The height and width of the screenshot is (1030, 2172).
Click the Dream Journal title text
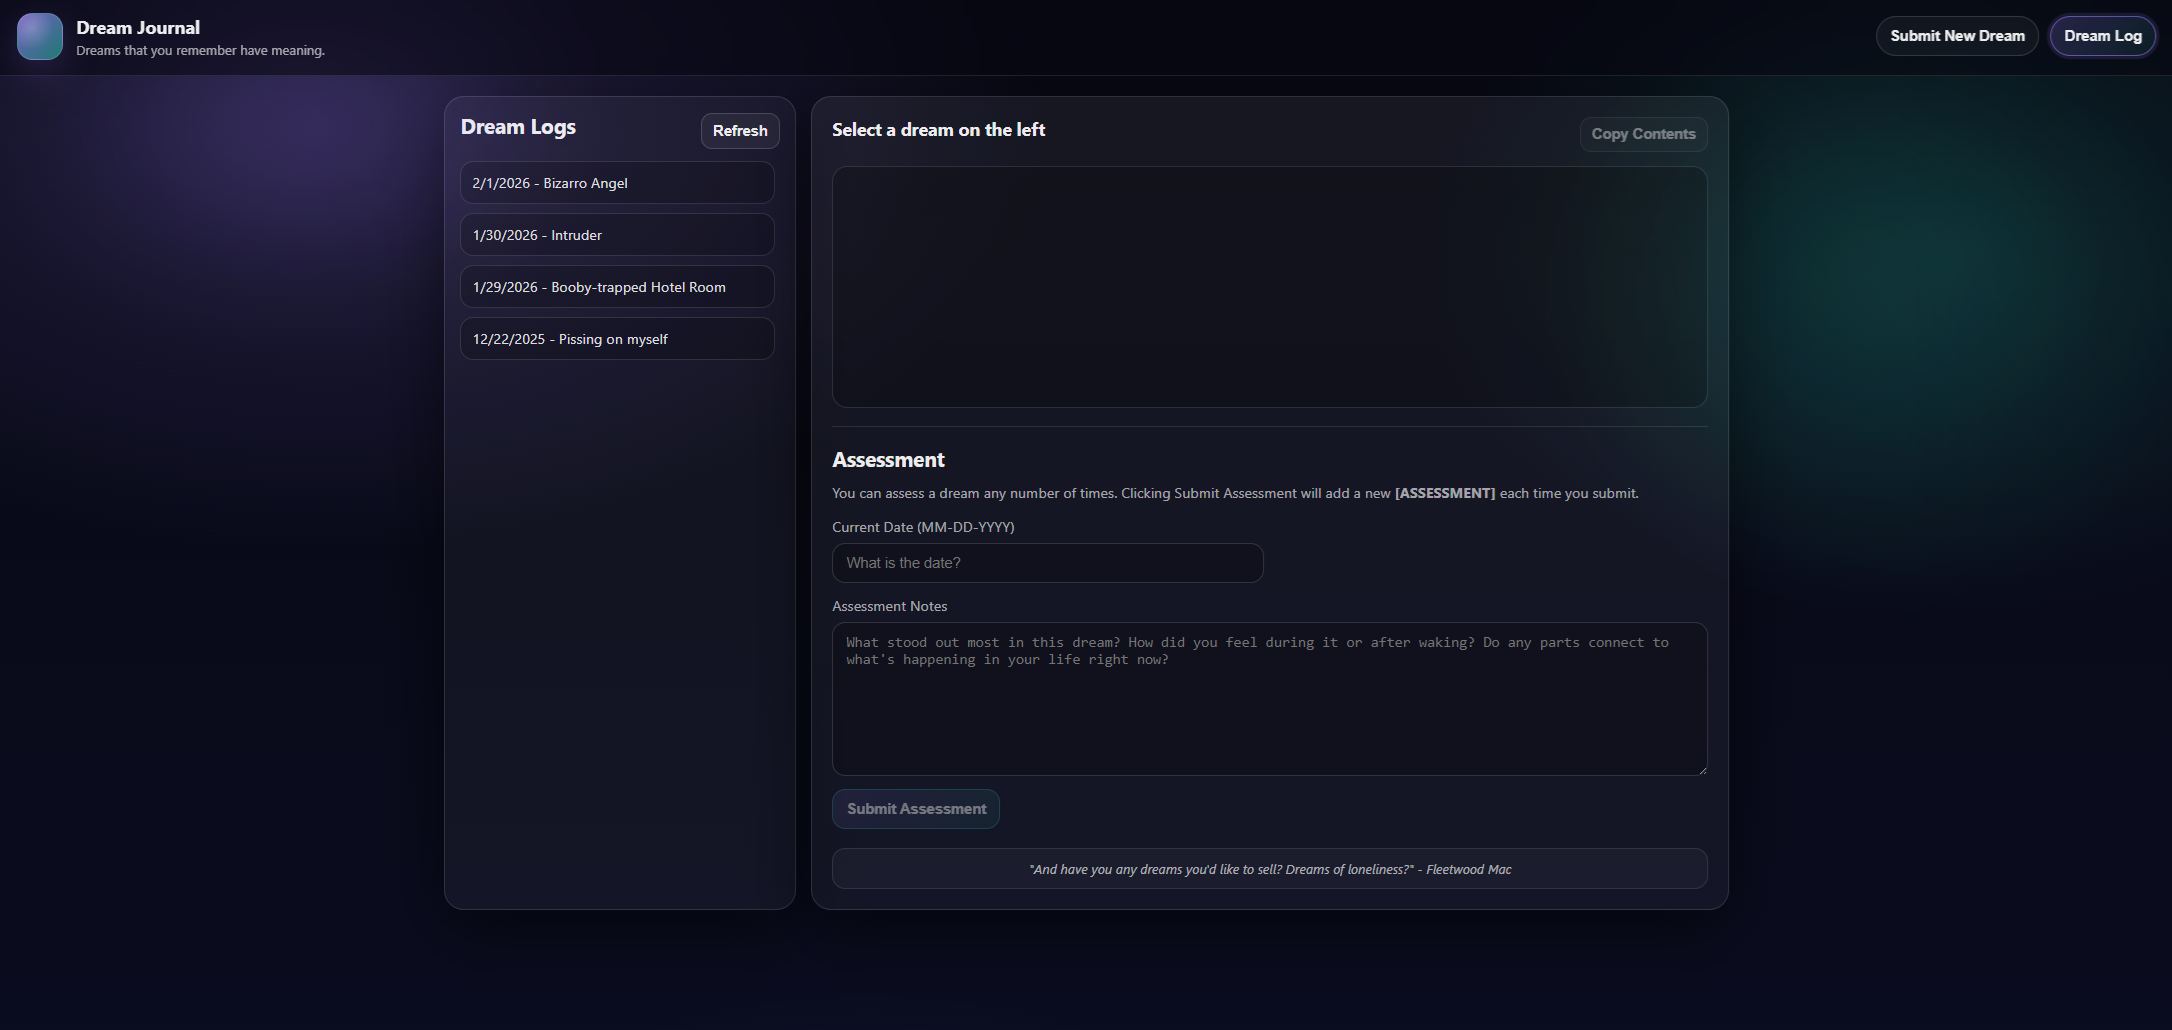coord(138,28)
